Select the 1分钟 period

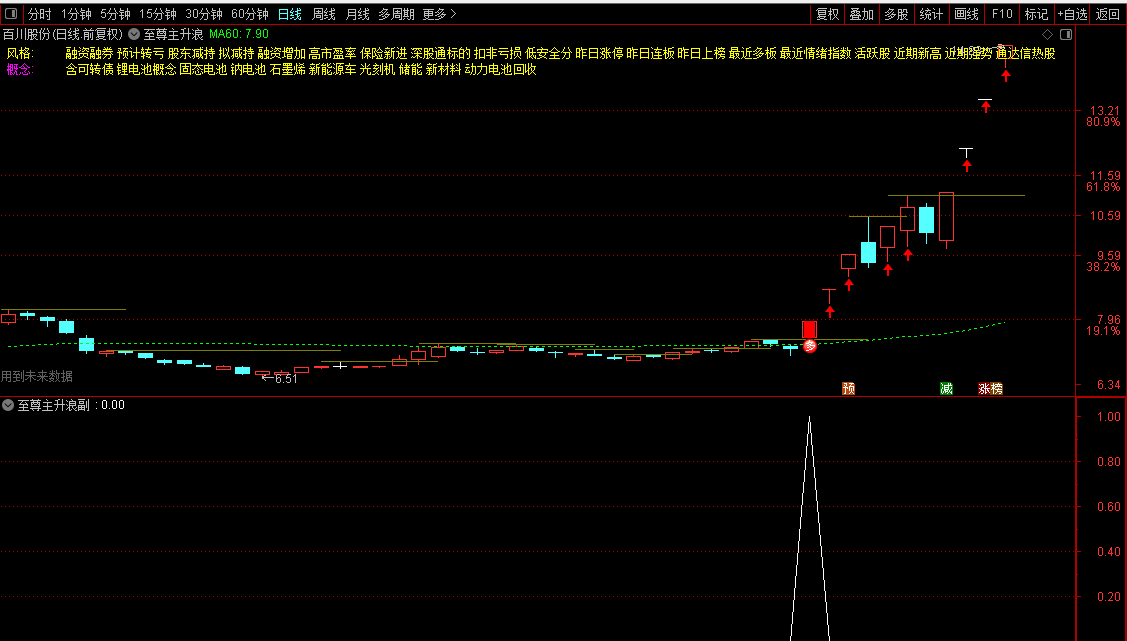76,14
